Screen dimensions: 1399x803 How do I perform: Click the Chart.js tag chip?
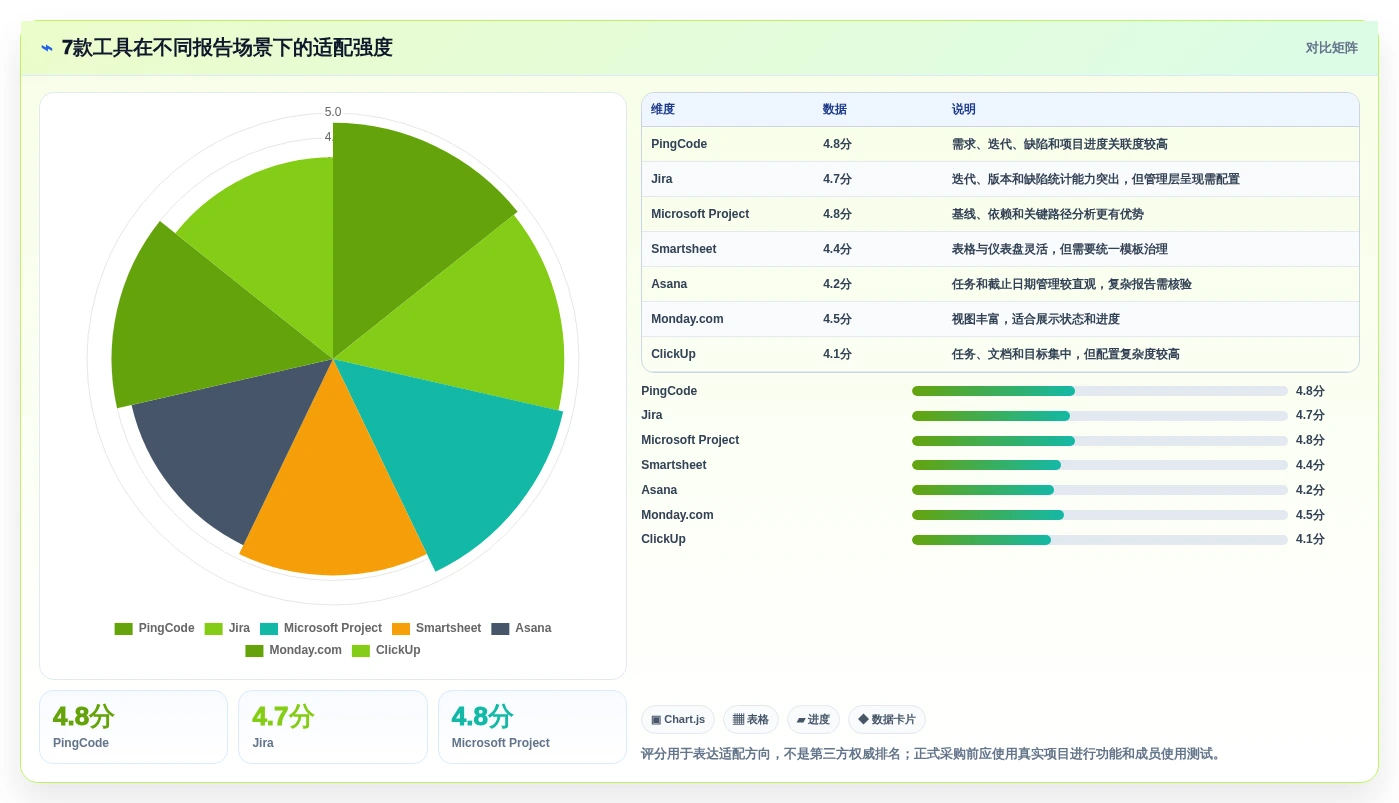point(678,720)
